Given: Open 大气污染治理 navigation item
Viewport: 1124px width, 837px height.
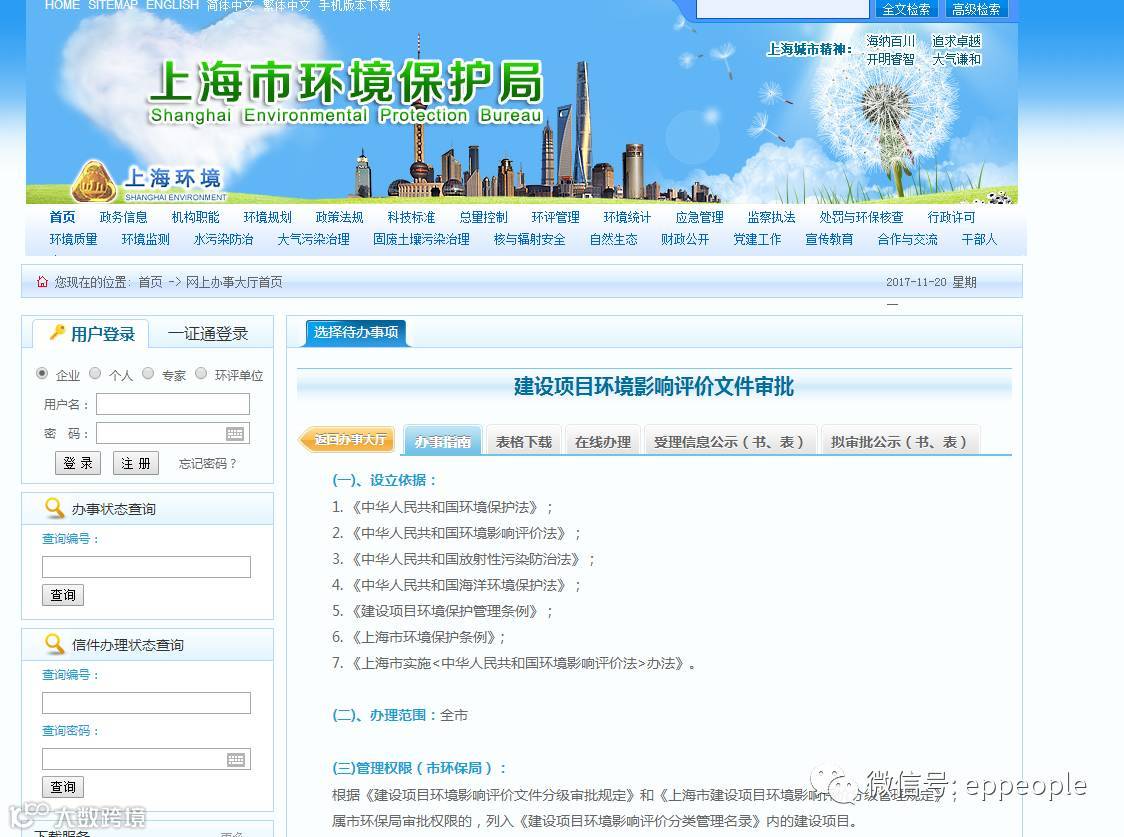Looking at the screenshot, I should [313, 239].
